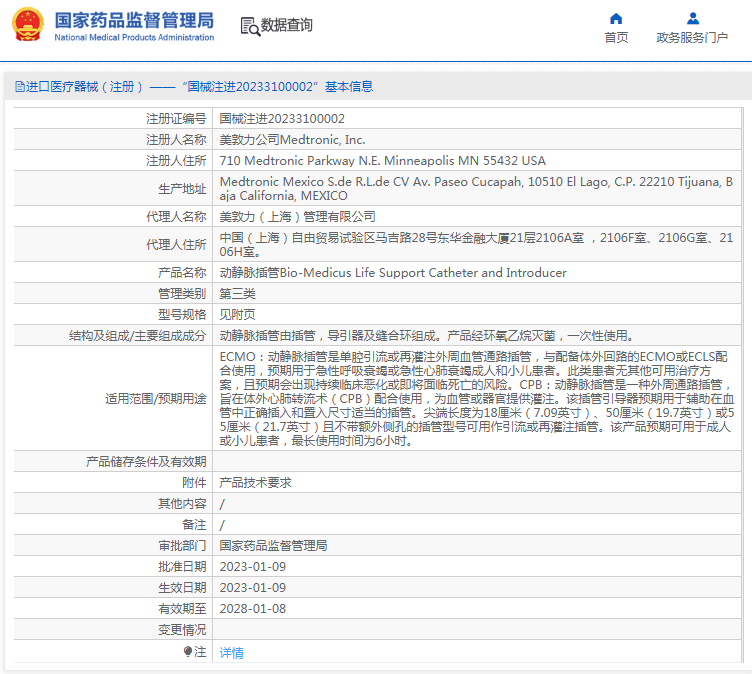Click the 审批部门 row label

pyautogui.click(x=182, y=545)
